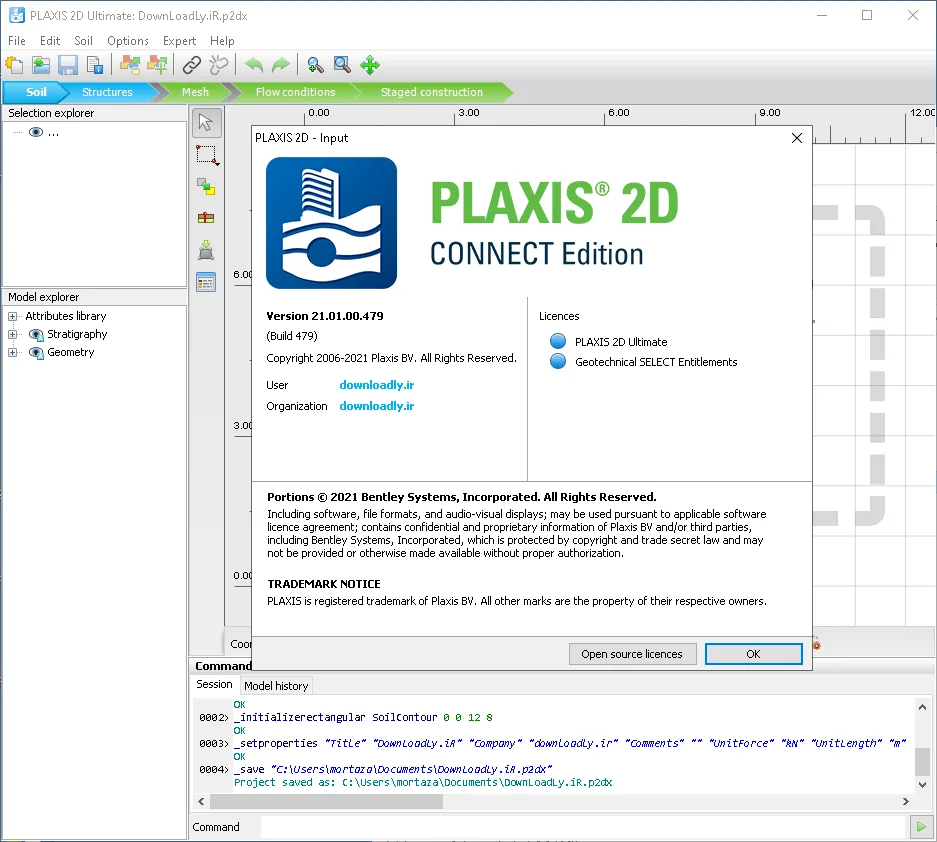Image resolution: width=937 pixels, height=842 pixels.
Task: Click the green run command arrow icon
Action: coord(921,827)
